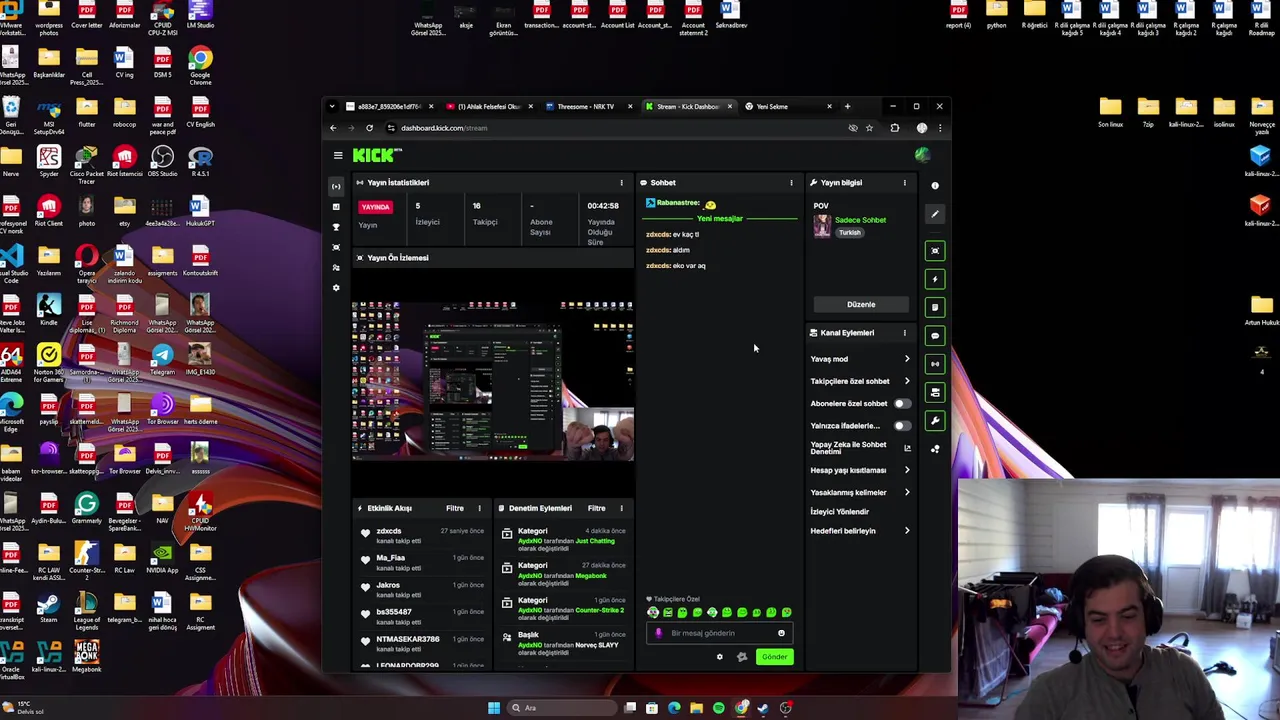
Task: Open the chat identity badge icon next to Gönder
Action: (x=742, y=657)
